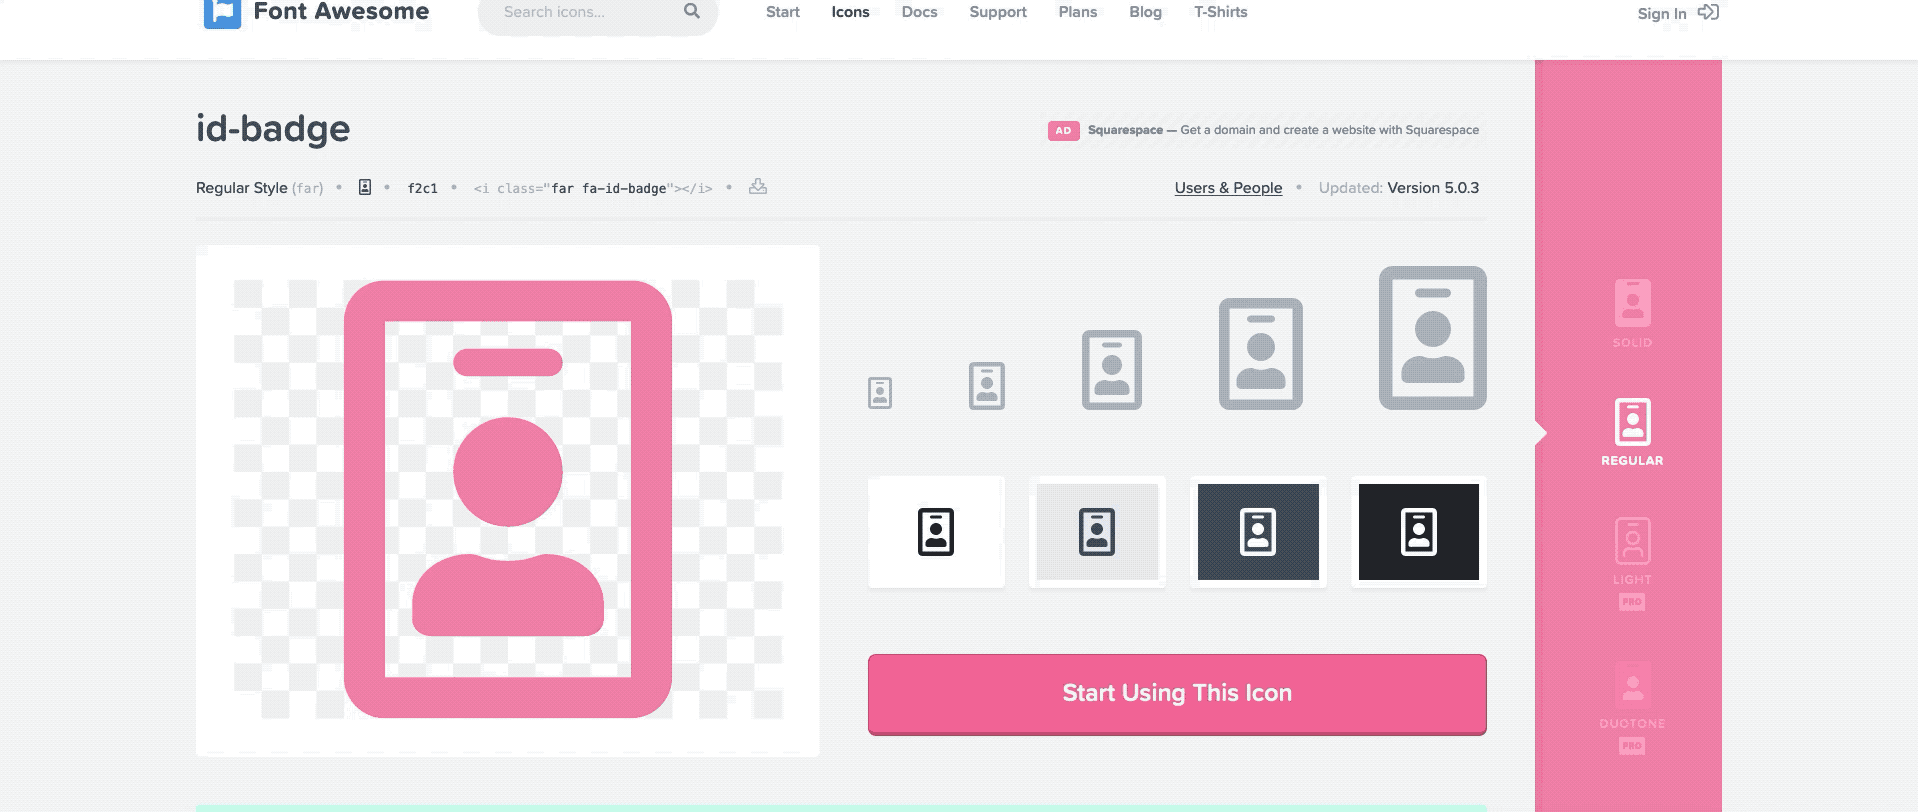Screen dimensions: 1918x812
Task: Select the white background preview swatch
Action: 936,532
